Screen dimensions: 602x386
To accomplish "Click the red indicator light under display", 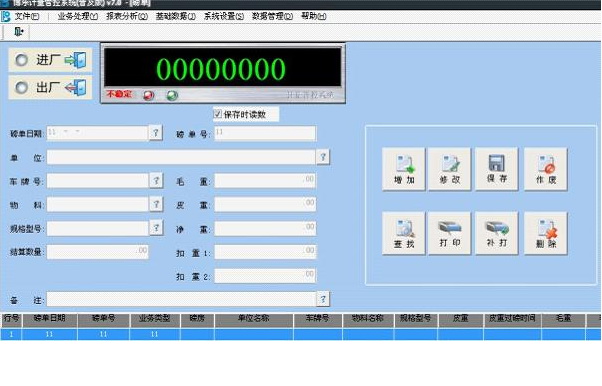I will [149, 95].
